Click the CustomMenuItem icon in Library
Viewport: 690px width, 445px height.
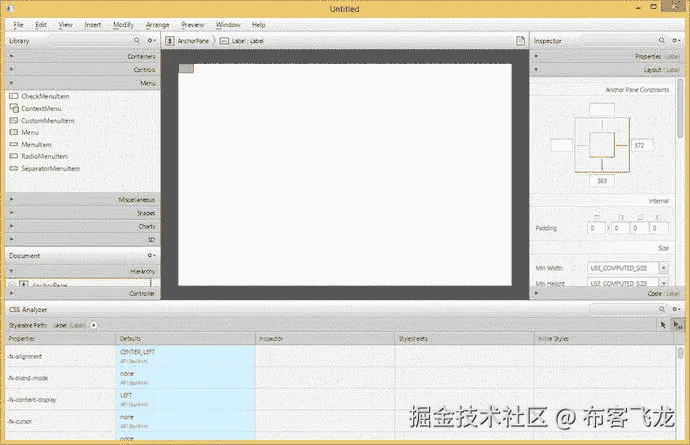14,120
